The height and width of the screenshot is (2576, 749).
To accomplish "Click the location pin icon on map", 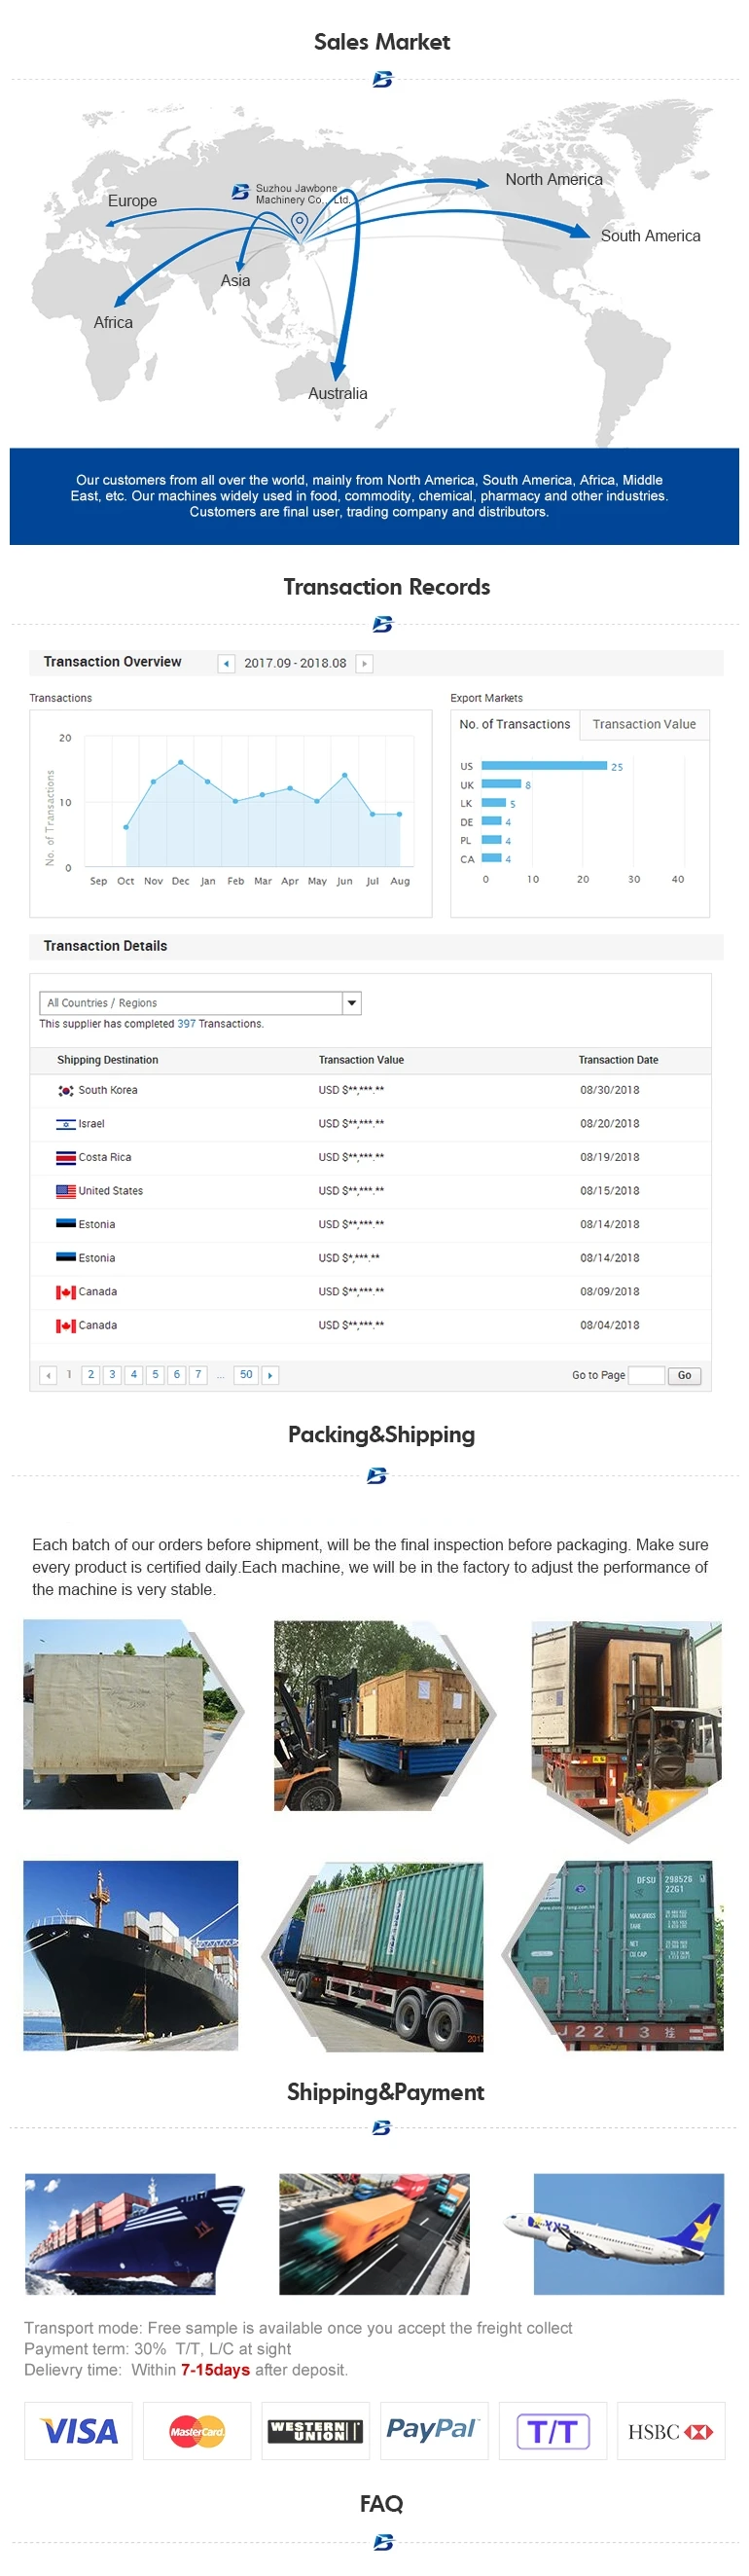I will coord(299,220).
